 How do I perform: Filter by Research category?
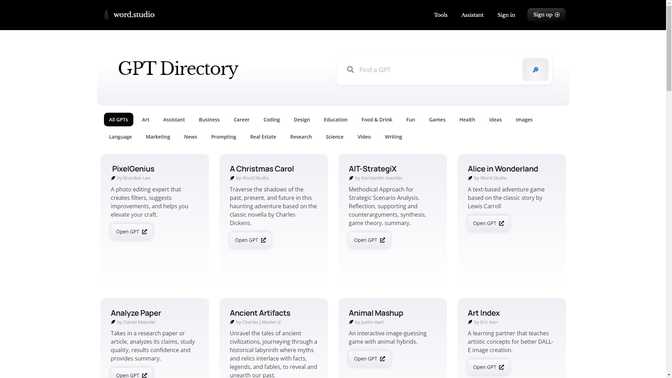point(301,137)
